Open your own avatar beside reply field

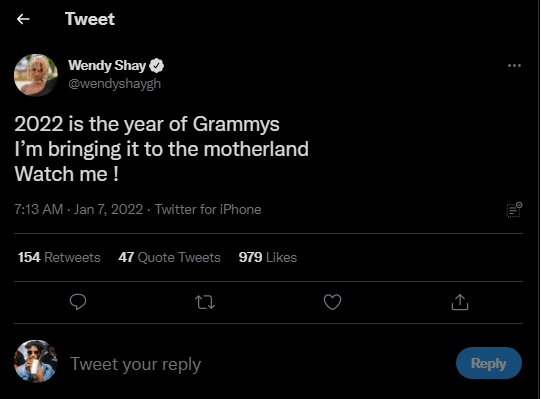36,361
